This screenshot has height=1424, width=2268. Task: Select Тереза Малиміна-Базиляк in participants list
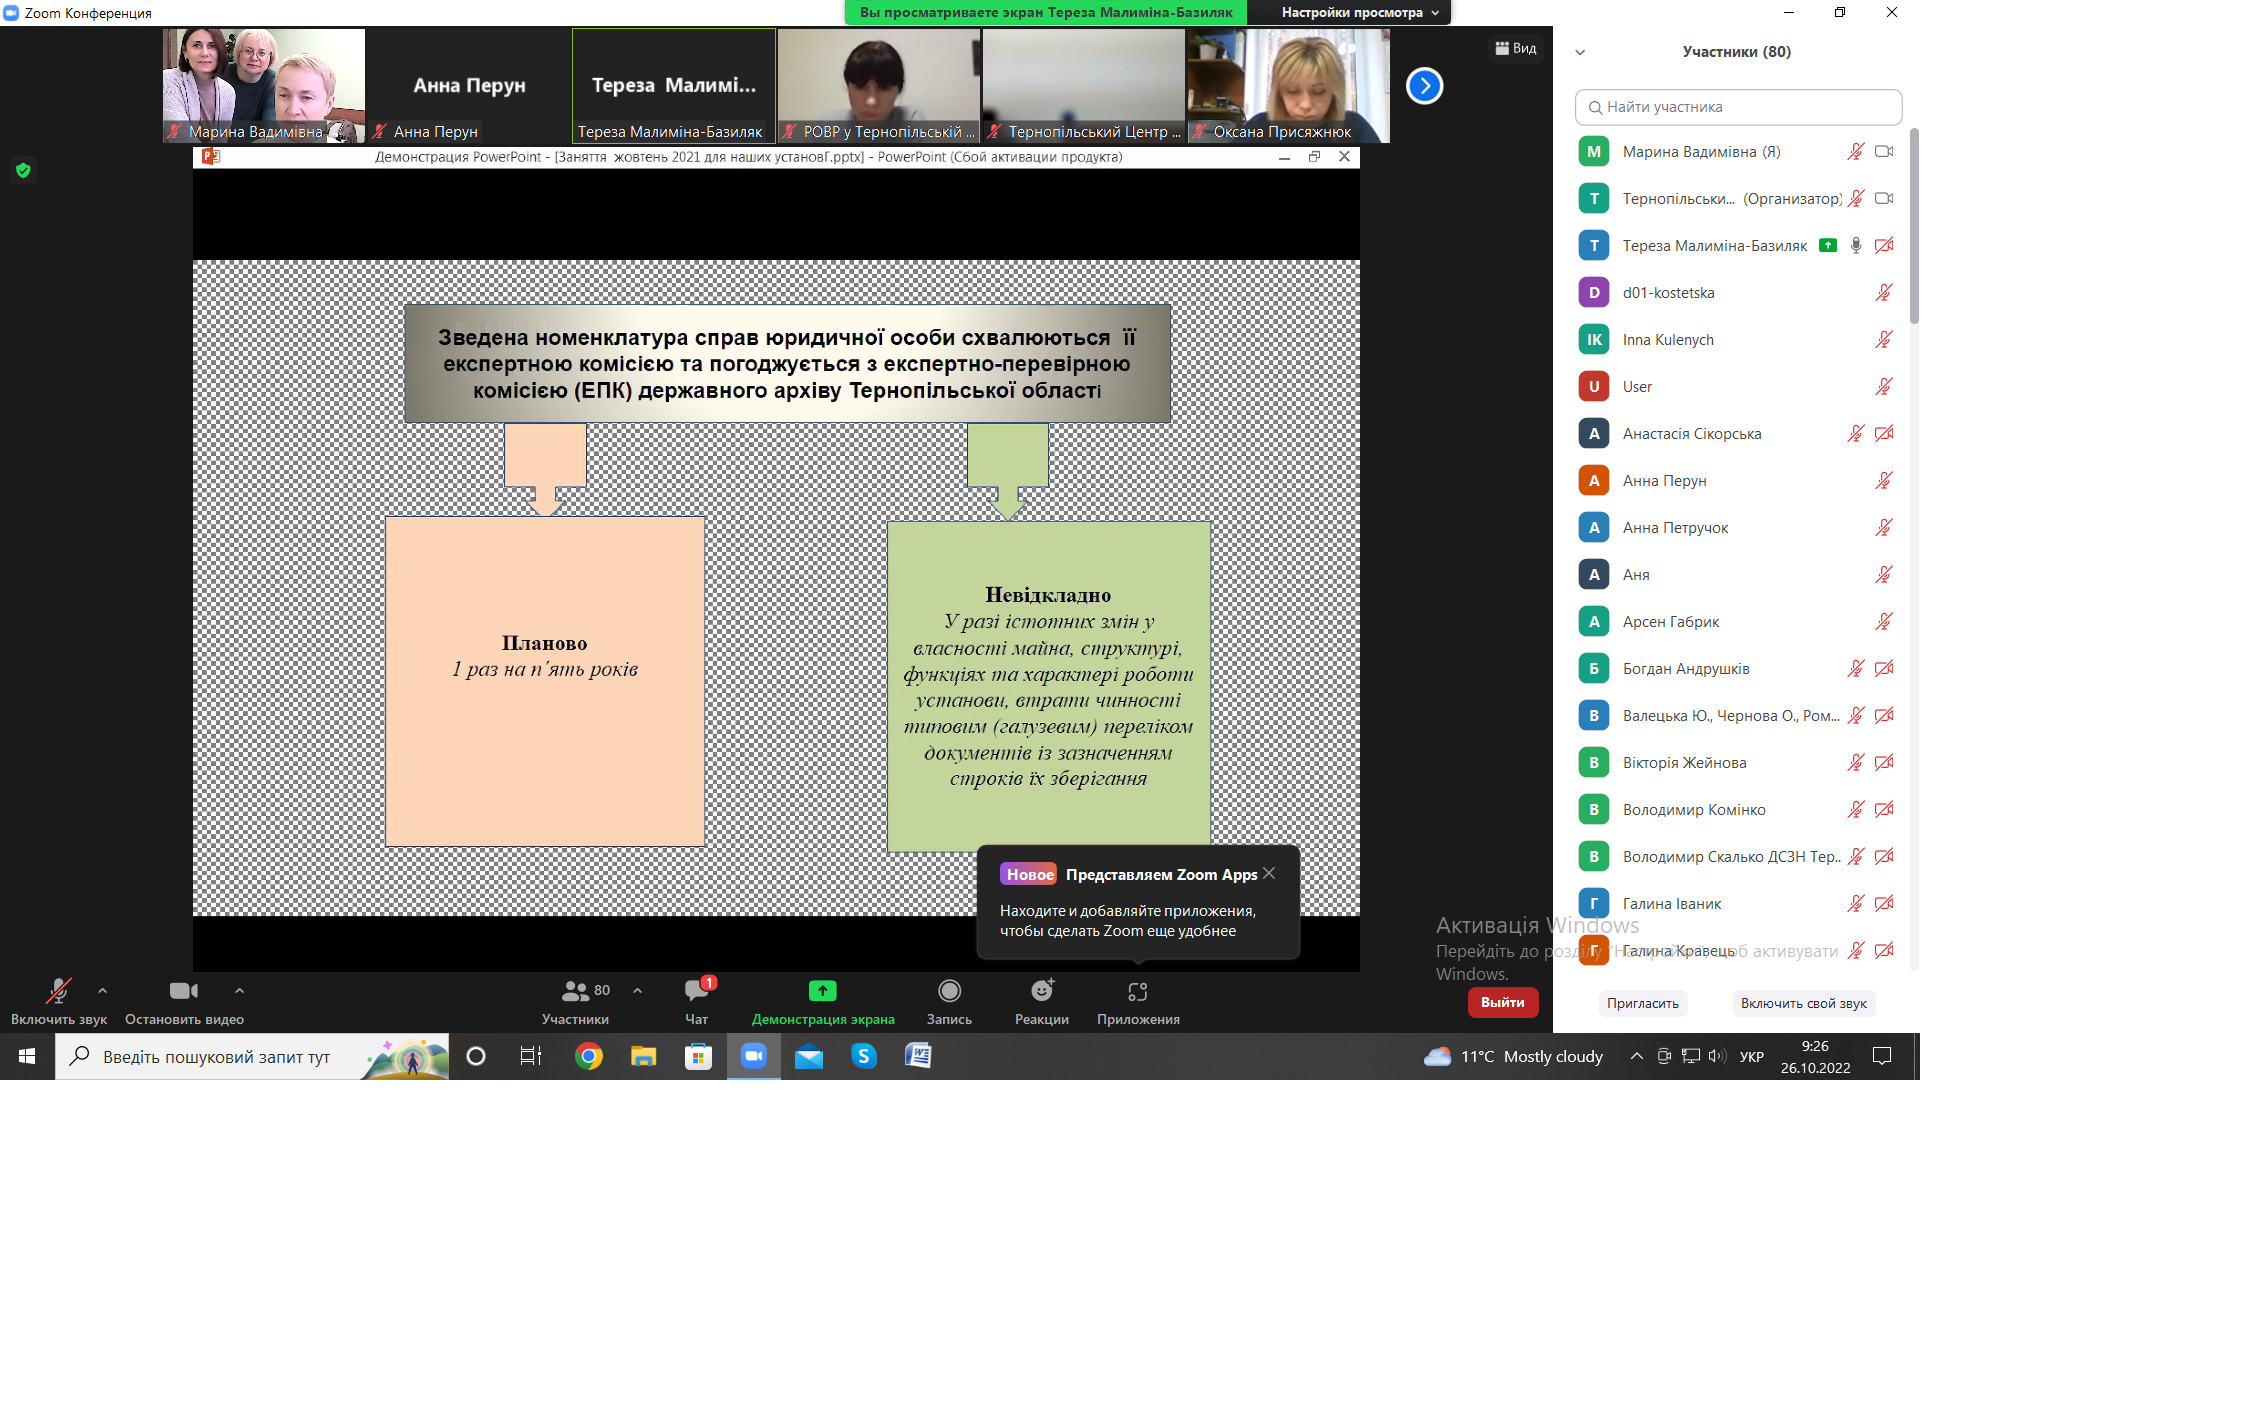coord(1714,246)
